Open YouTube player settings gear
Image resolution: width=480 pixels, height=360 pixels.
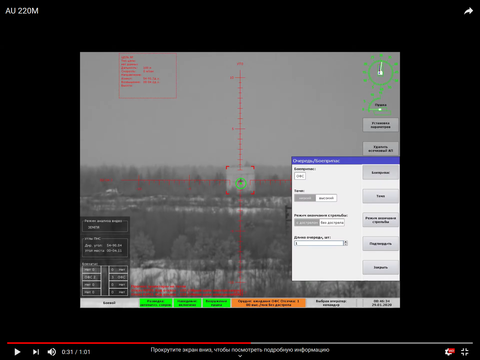click(450, 351)
